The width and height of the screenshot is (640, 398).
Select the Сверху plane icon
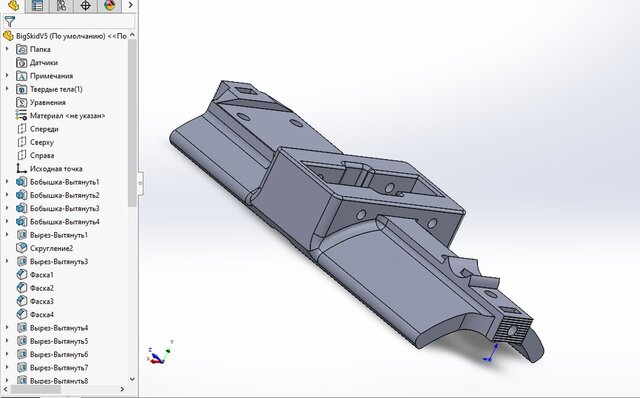tap(21, 142)
